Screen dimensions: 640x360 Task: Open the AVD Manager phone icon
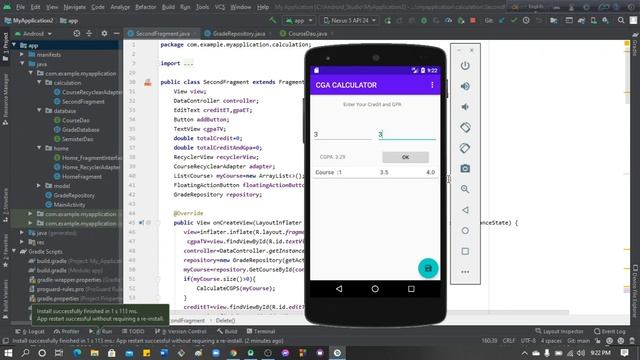[593, 20]
